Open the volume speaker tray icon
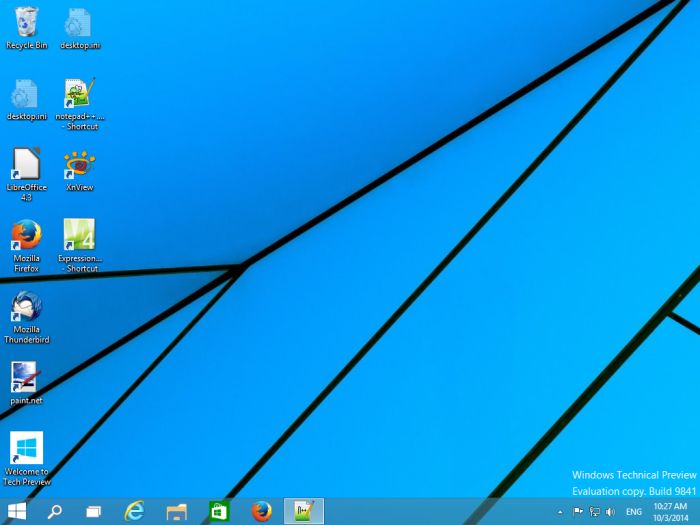 (610, 512)
